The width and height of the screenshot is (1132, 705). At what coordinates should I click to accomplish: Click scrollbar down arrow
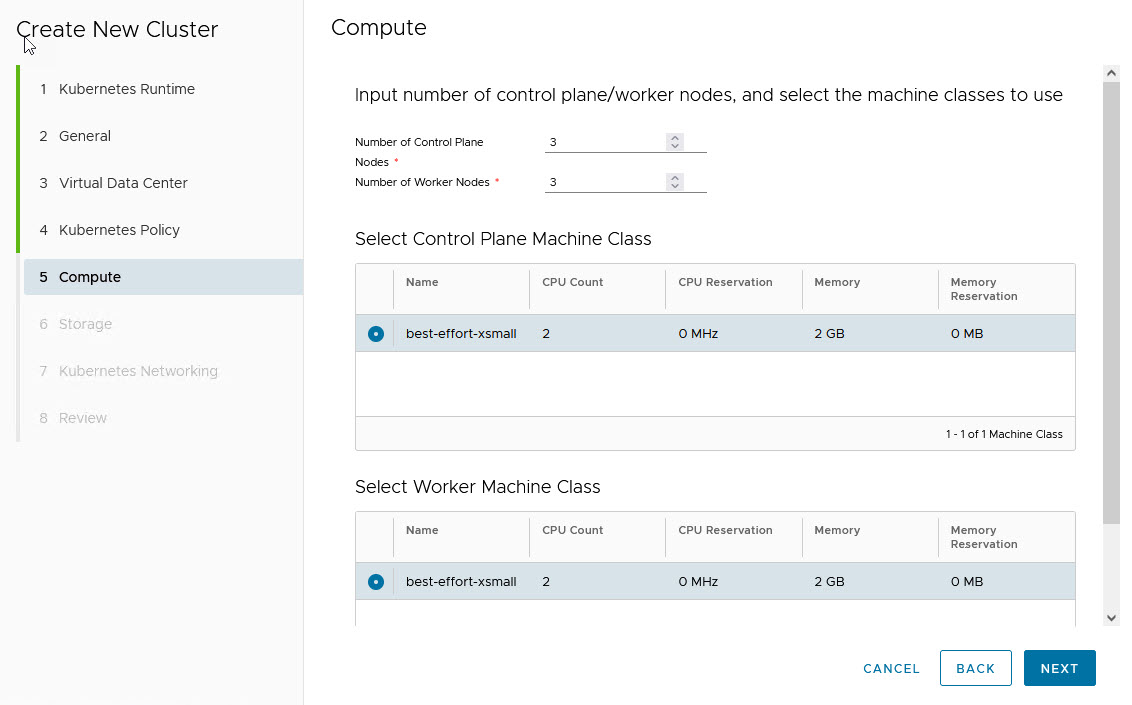point(1111,618)
